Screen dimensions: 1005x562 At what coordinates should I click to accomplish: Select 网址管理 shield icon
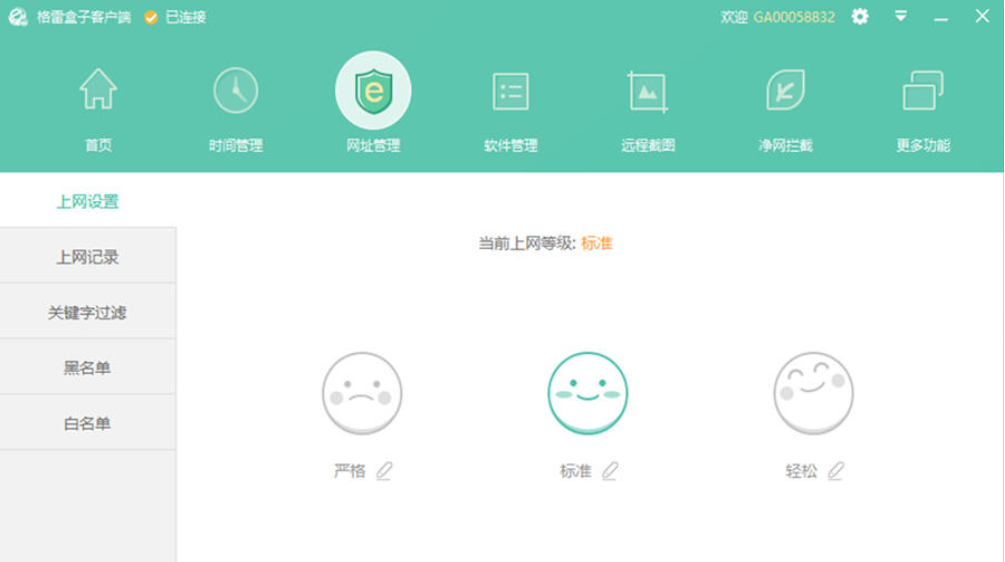coord(373,90)
